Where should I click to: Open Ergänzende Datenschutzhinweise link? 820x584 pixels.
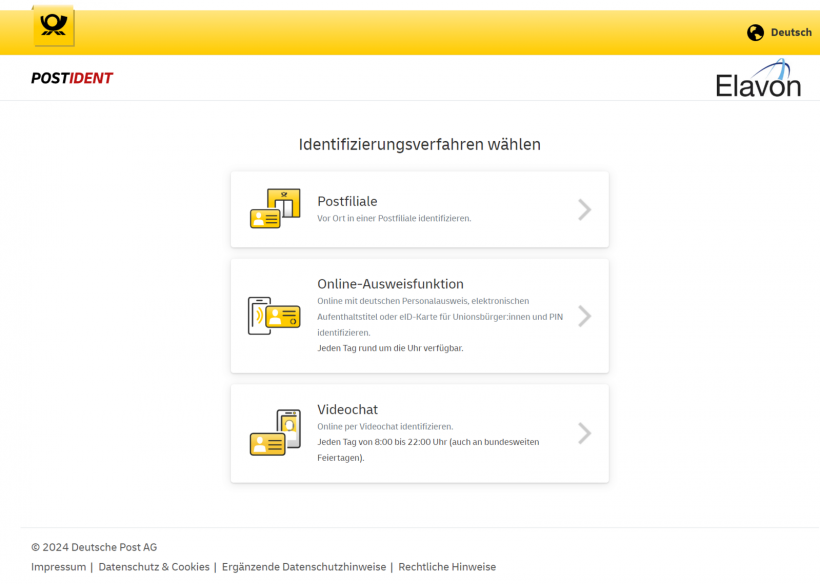tap(304, 567)
